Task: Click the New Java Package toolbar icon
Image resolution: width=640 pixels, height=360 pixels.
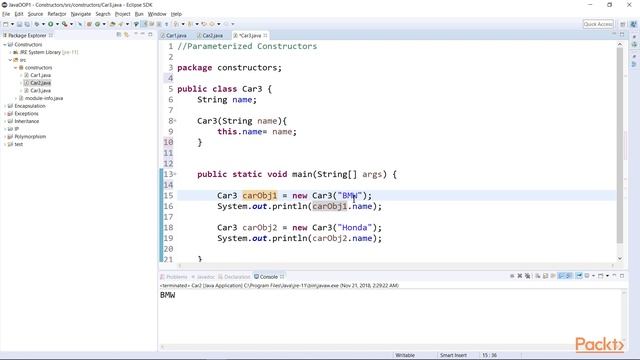Action: tap(89, 24)
